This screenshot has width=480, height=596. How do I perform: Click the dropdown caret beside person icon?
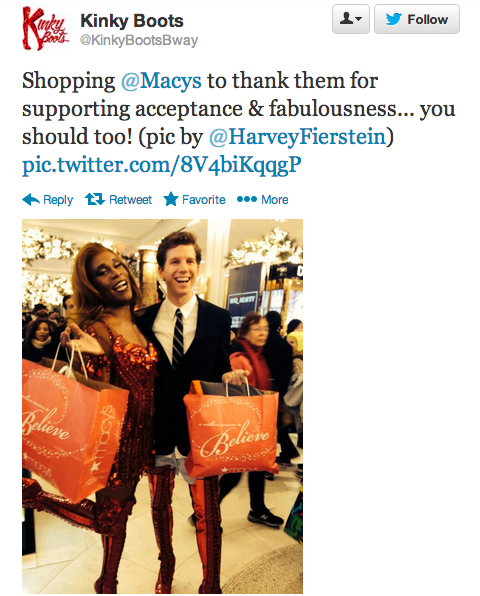click(359, 19)
